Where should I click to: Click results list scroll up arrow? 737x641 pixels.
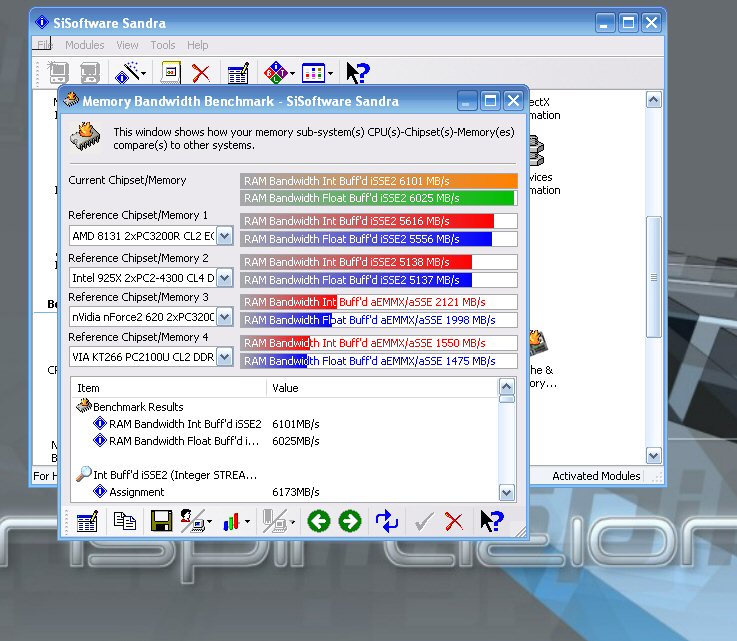(506, 387)
